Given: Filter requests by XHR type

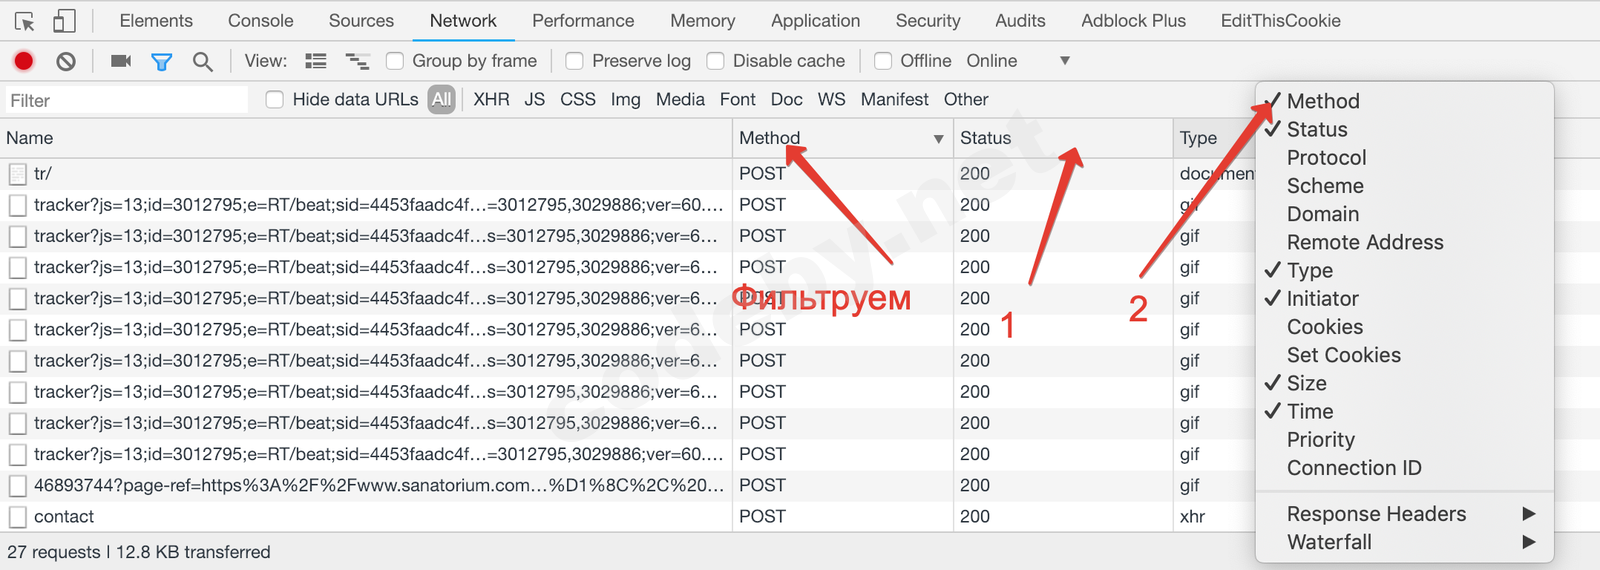Looking at the screenshot, I should tap(491, 99).
